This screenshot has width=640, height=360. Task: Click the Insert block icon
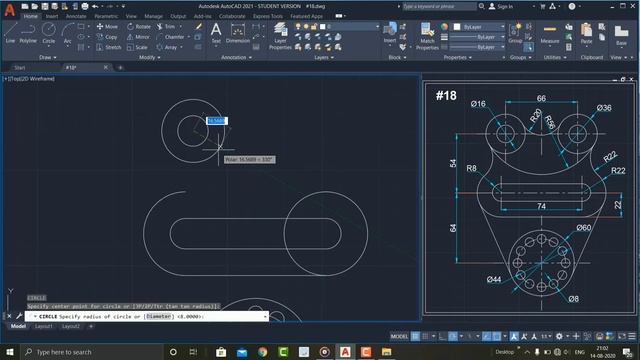(390, 33)
